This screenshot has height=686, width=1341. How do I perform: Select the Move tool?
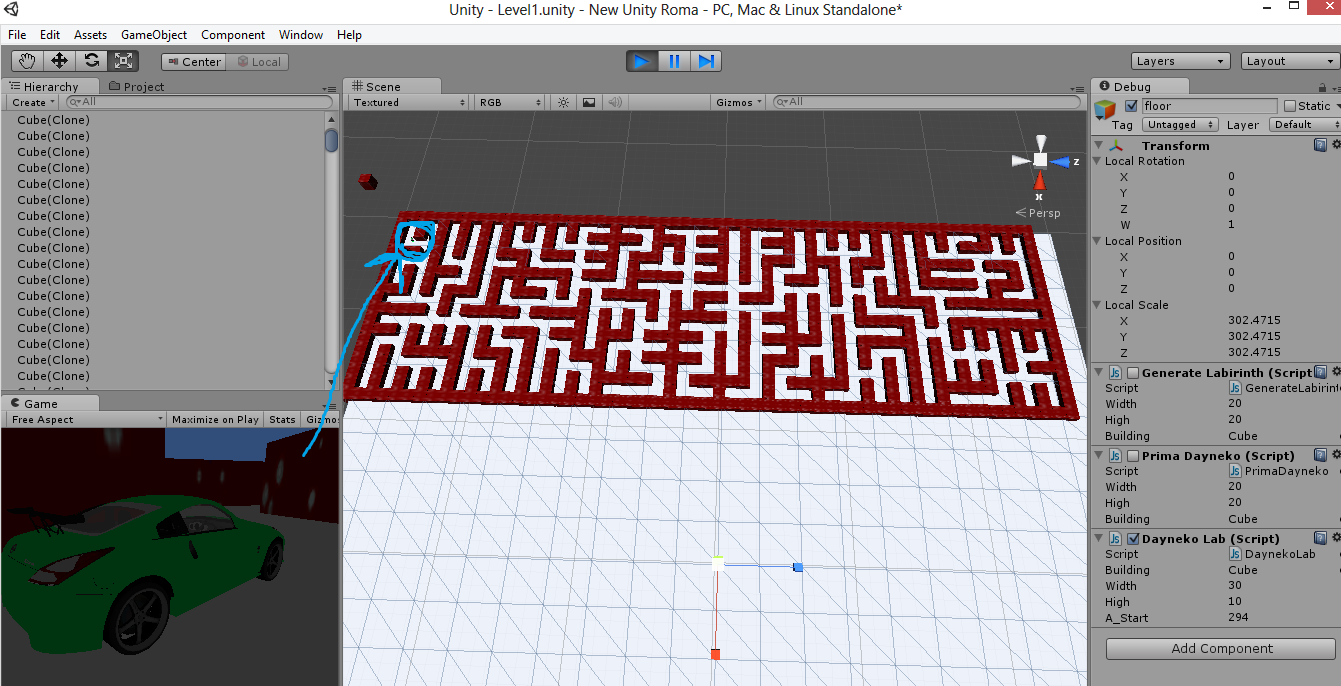[60, 61]
